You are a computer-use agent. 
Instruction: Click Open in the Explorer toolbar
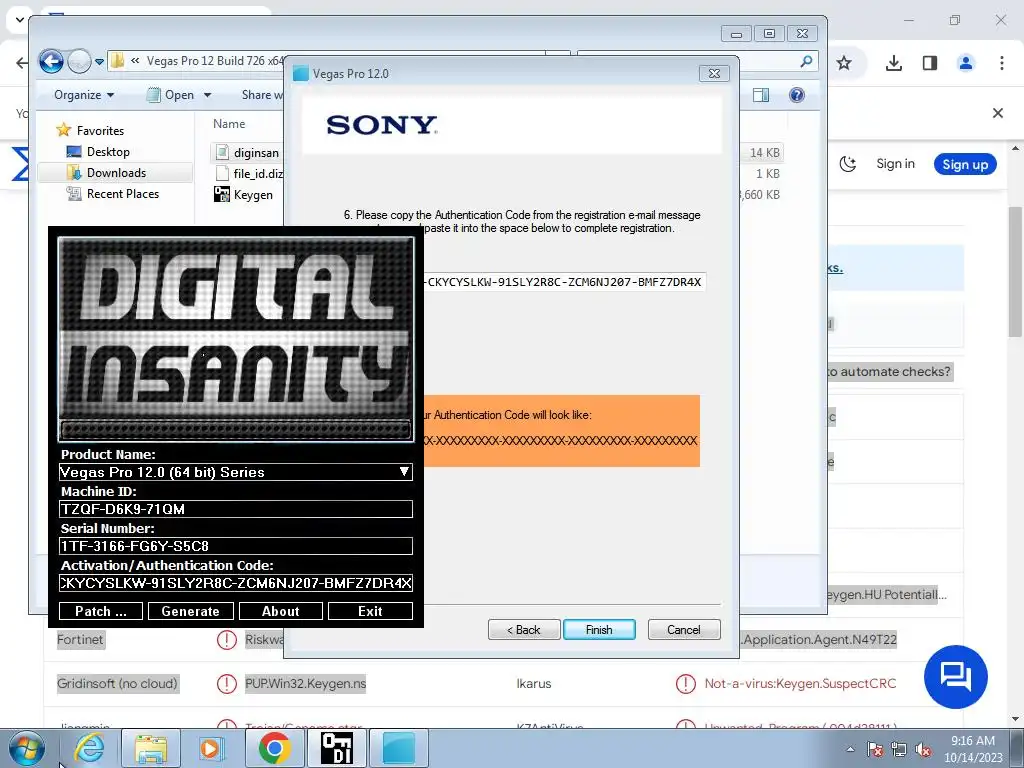click(171, 95)
